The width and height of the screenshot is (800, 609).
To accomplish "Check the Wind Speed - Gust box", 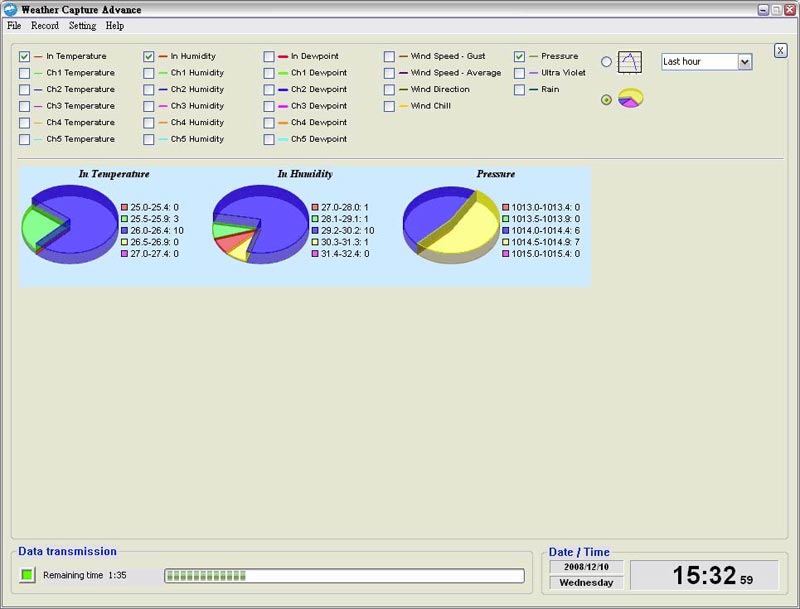I will coord(389,56).
